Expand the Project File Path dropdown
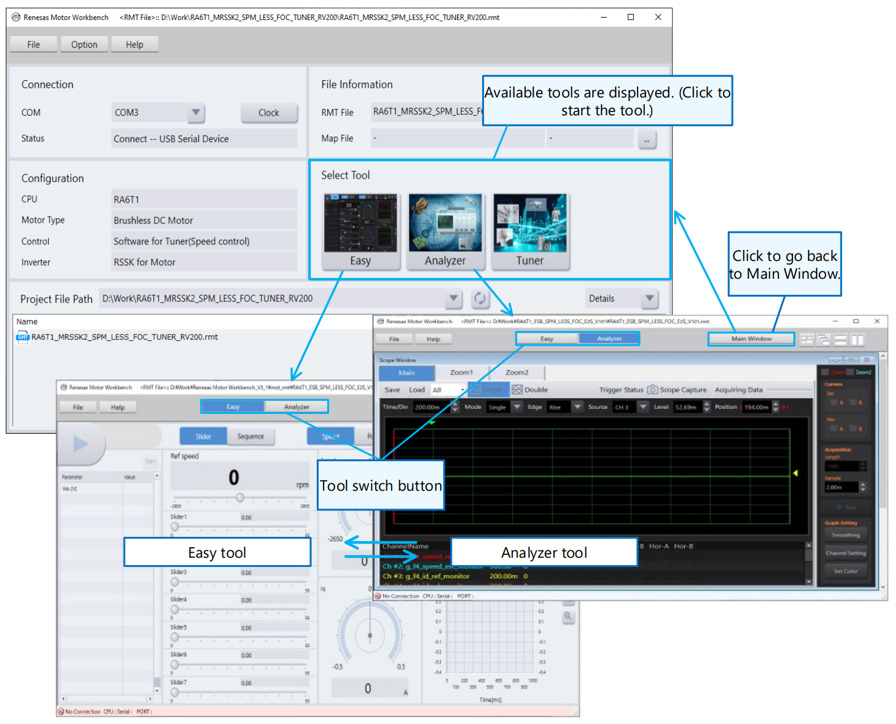 [453, 298]
